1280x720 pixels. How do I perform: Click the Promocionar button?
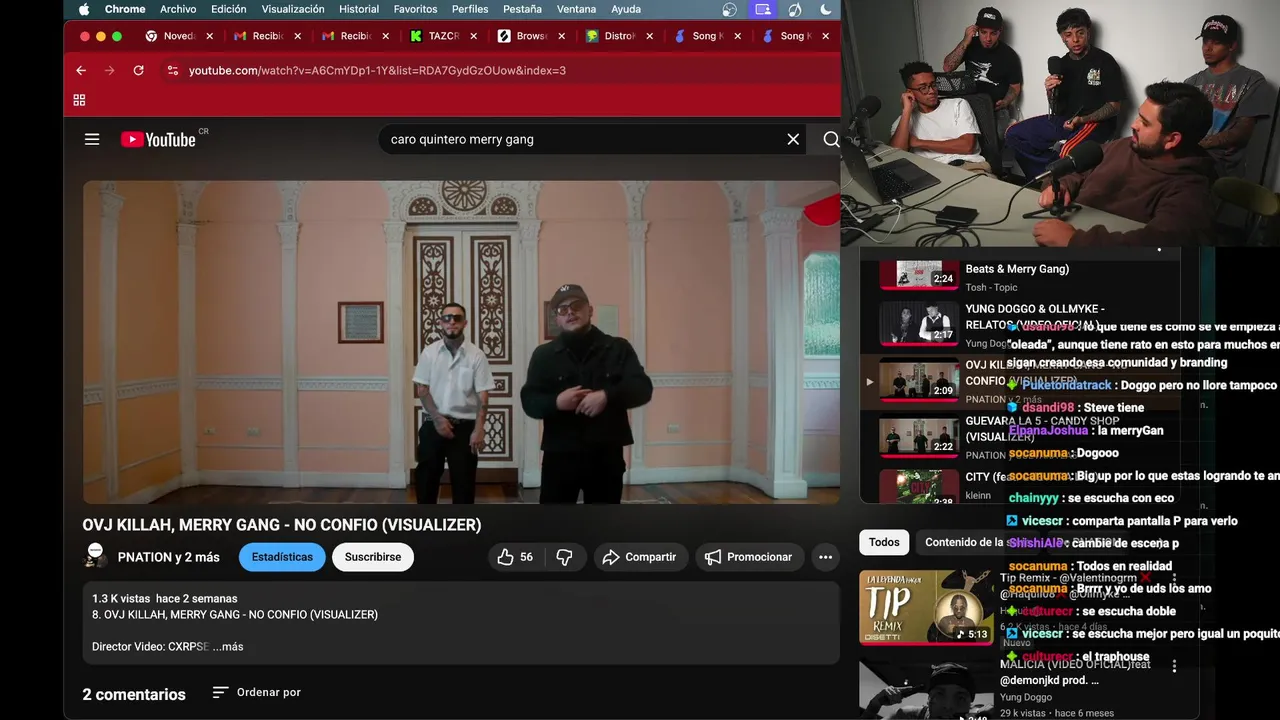click(748, 557)
